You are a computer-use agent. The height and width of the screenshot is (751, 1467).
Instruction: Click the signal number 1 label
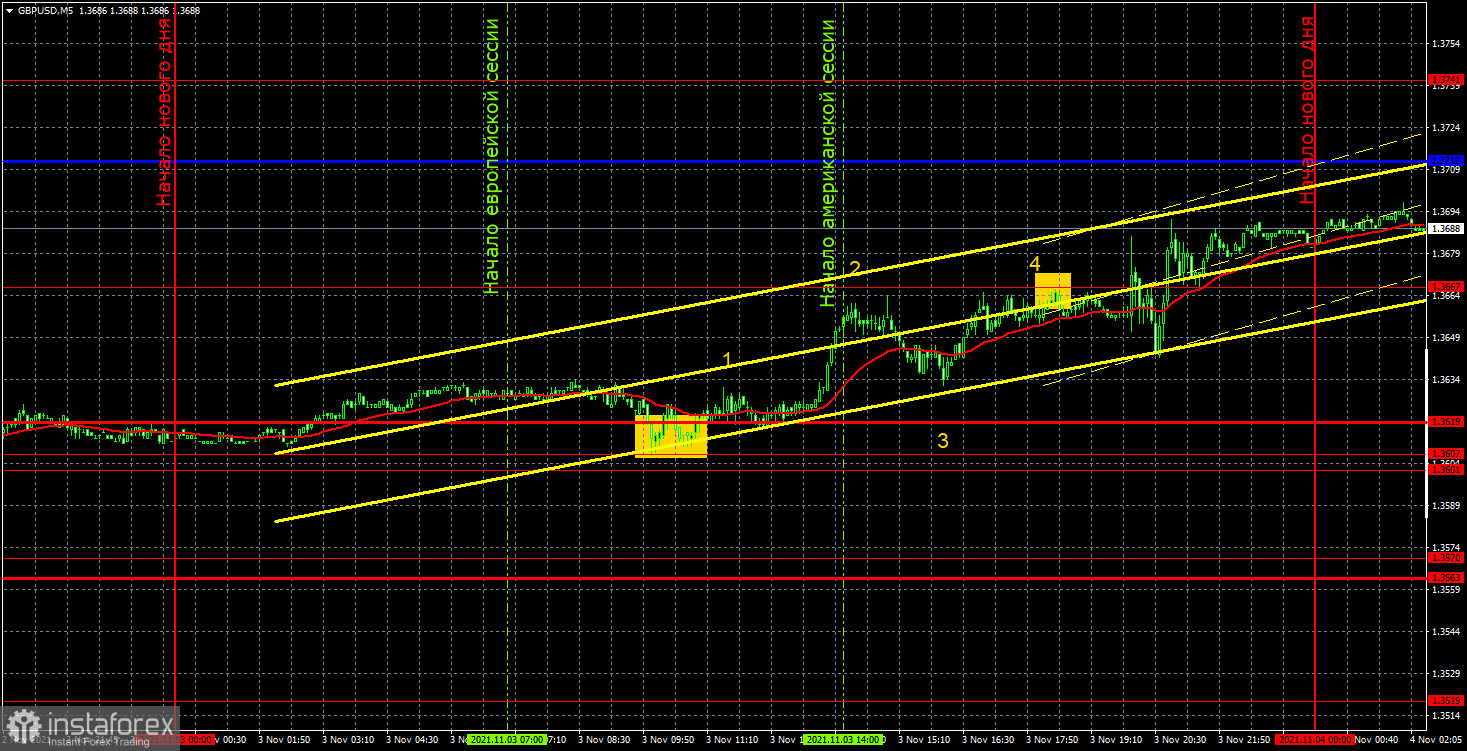click(x=728, y=359)
